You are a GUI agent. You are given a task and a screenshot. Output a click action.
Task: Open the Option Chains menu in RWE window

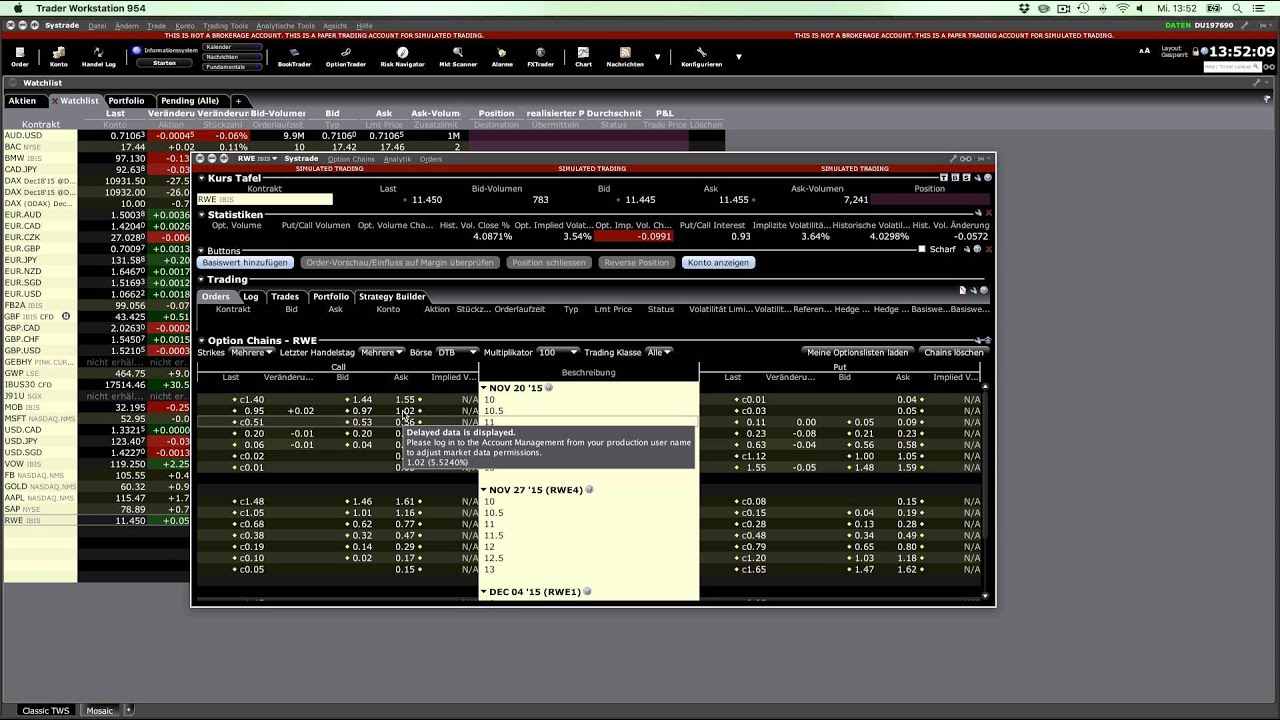tap(351, 159)
